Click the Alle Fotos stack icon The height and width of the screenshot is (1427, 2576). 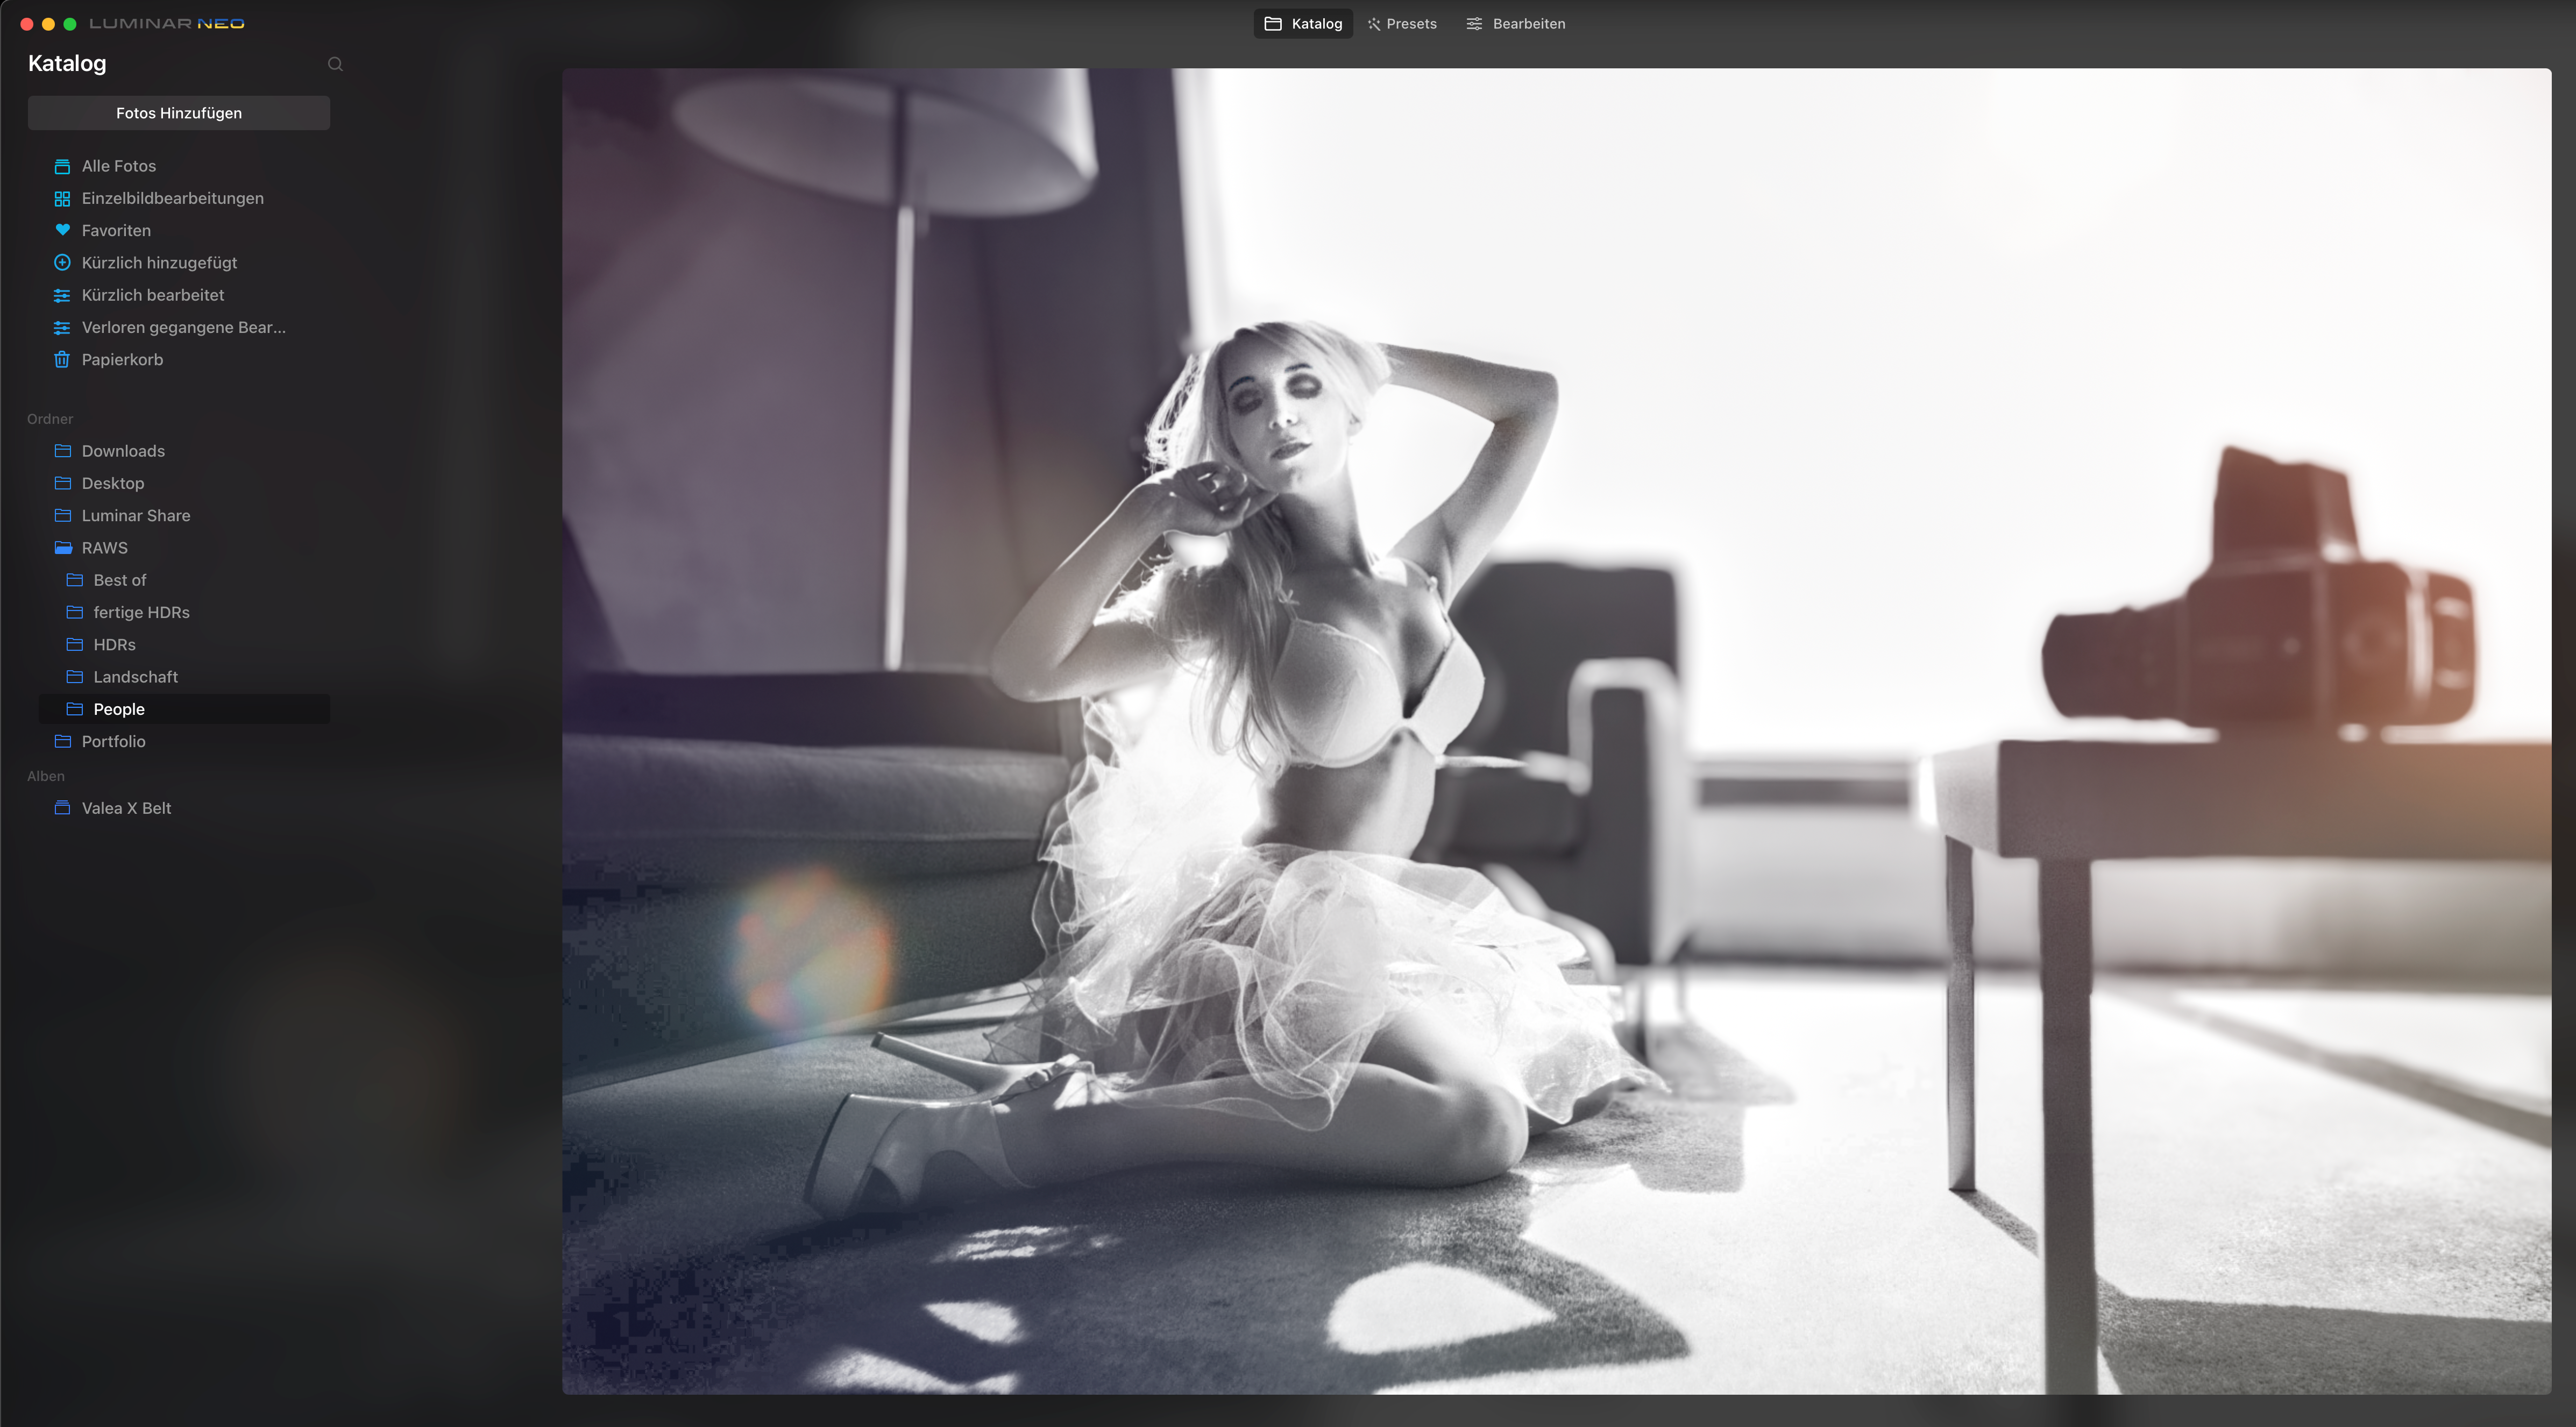62,166
